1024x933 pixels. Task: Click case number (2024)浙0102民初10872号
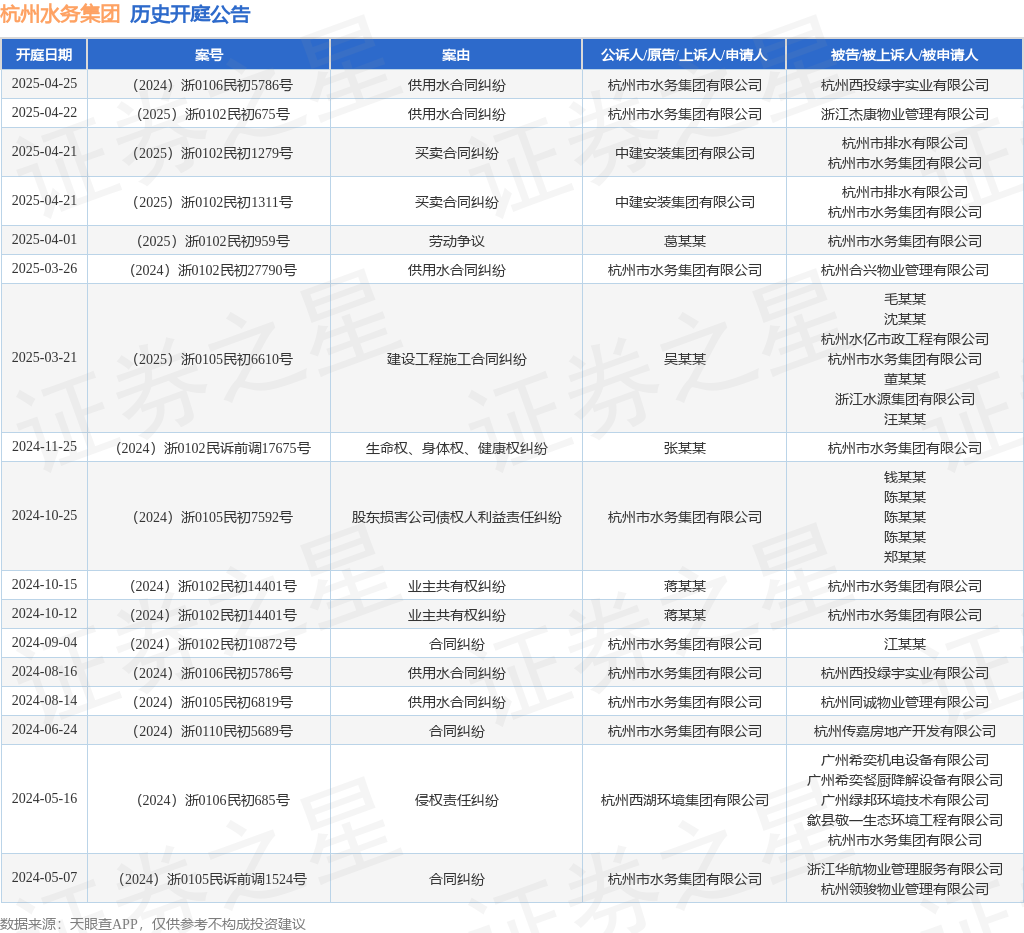pyautogui.click(x=213, y=644)
